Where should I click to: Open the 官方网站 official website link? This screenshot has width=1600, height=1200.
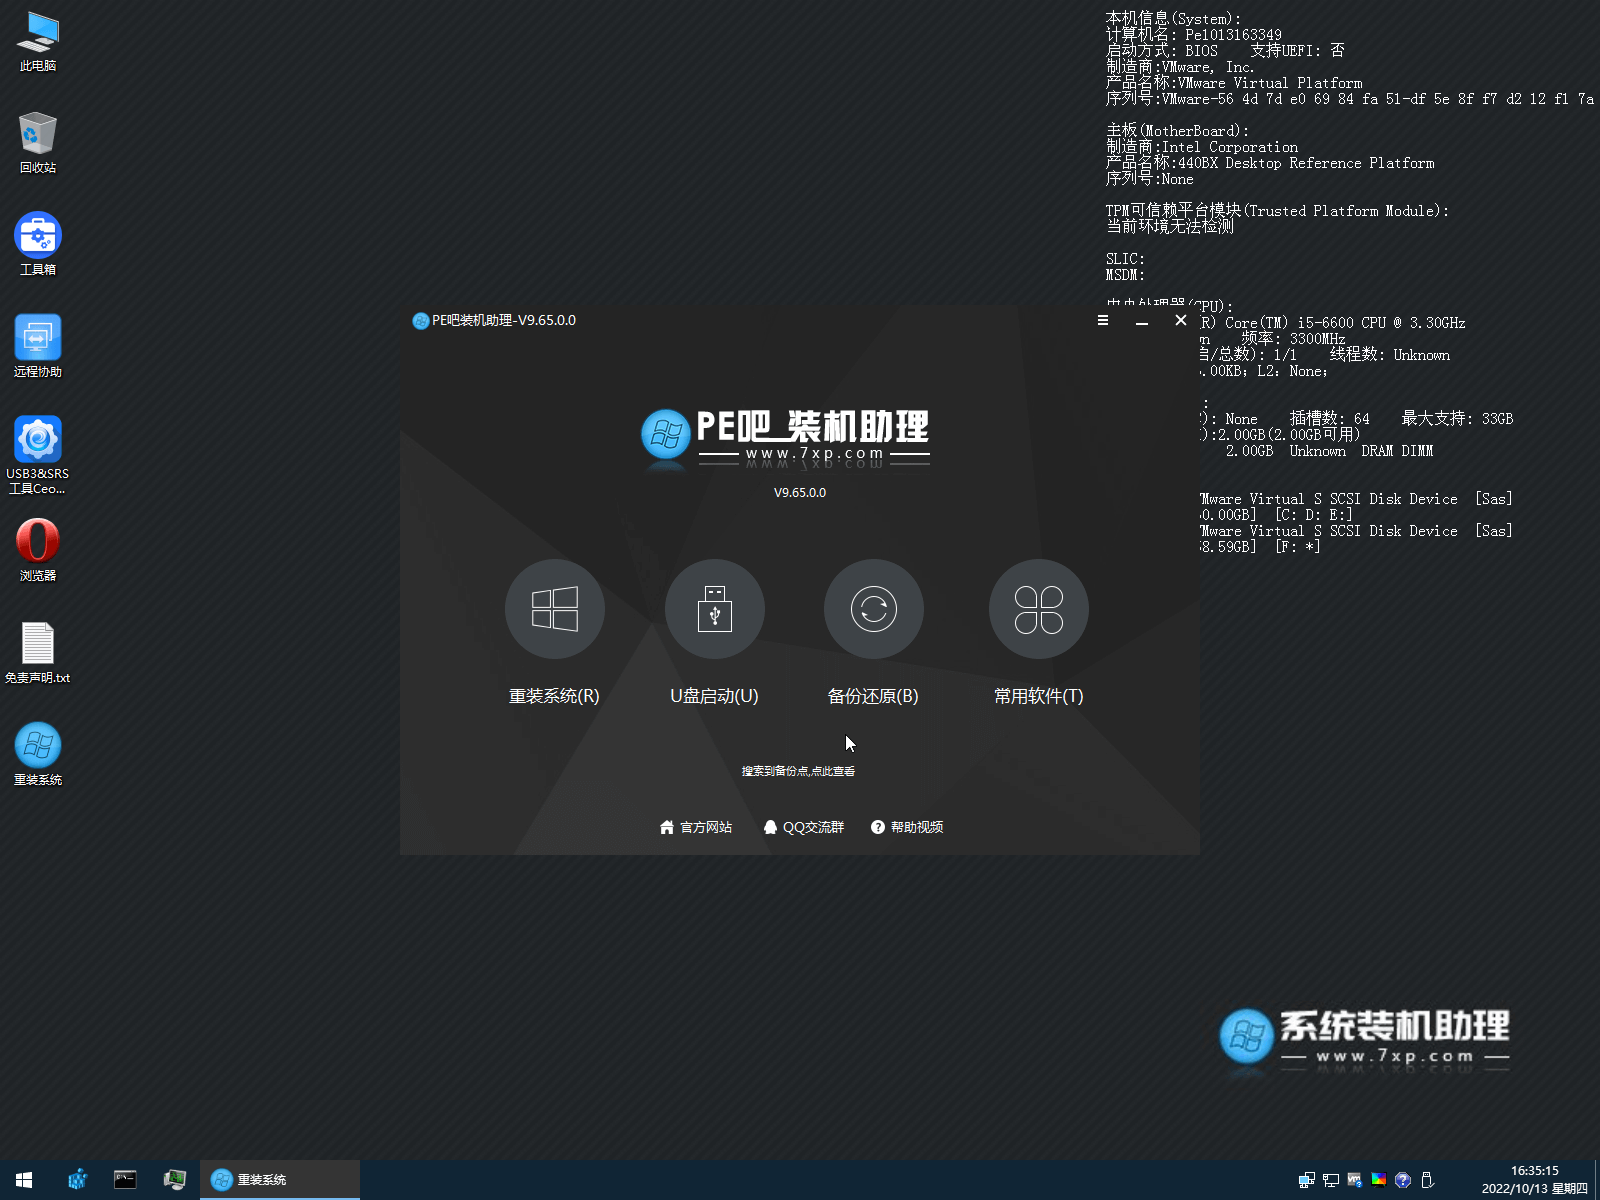click(x=696, y=827)
